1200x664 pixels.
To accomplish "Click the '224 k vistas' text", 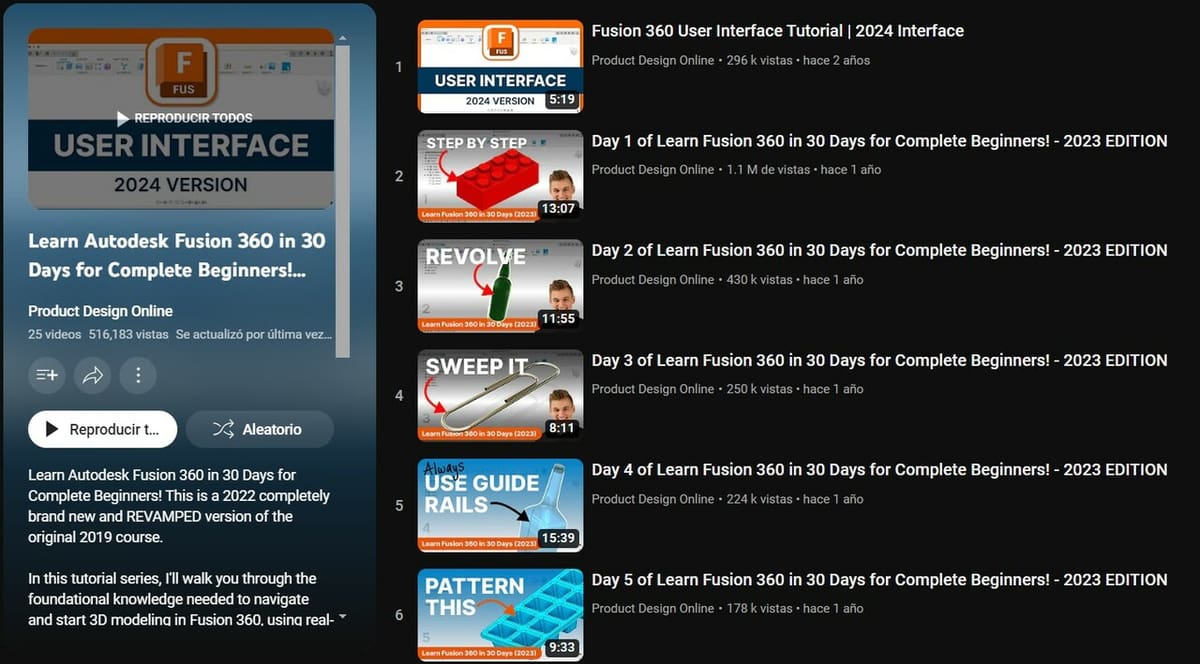I will (x=759, y=498).
